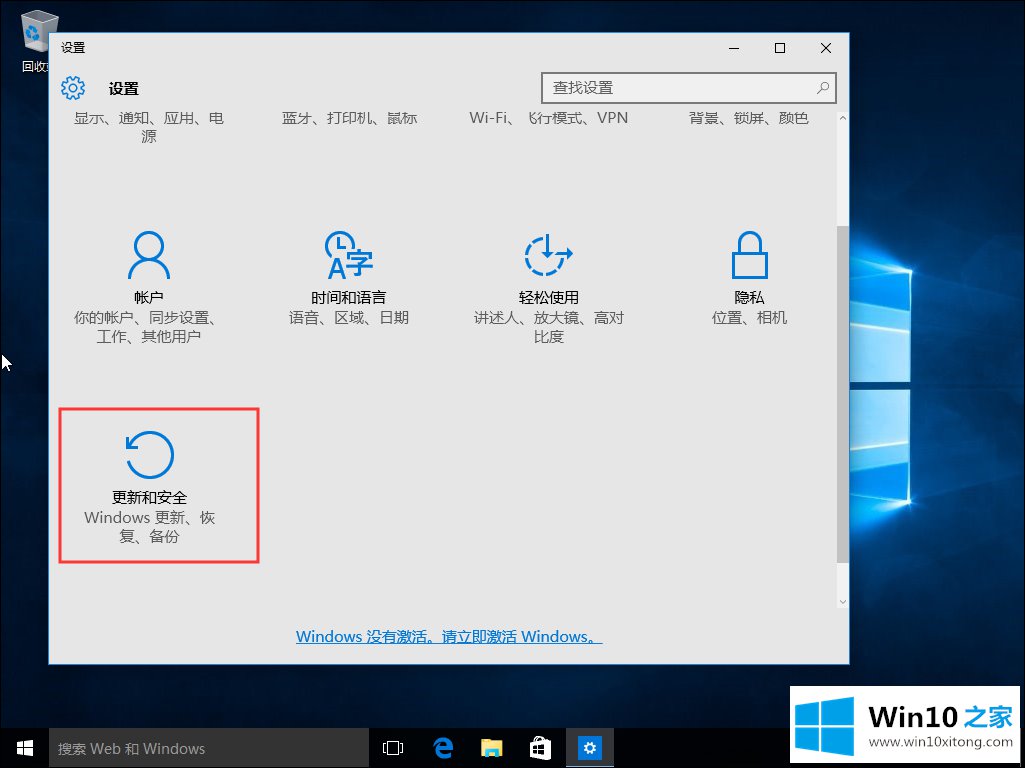Click the vertical scrollbar thumb in Settings
The height and width of the screenshot is (768, 1025).
[x=843, y=394]
